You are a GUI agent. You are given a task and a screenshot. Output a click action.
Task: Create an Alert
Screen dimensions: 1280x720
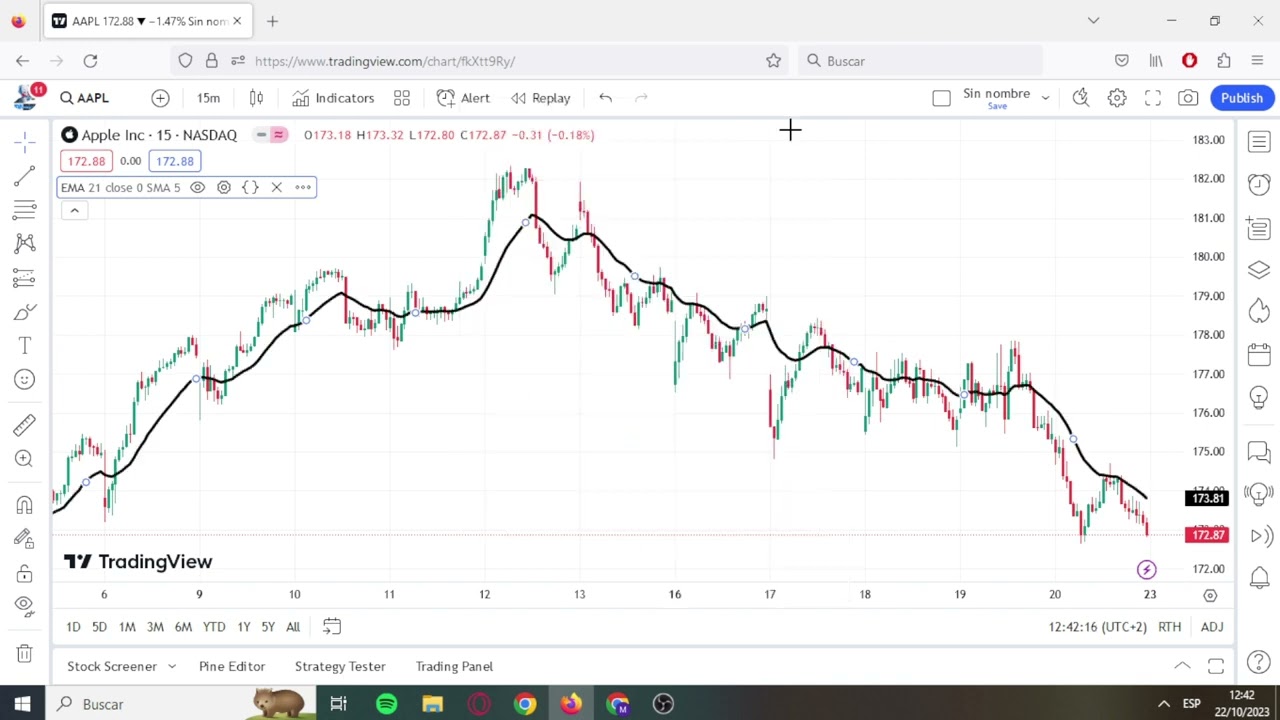click(464, 98)
